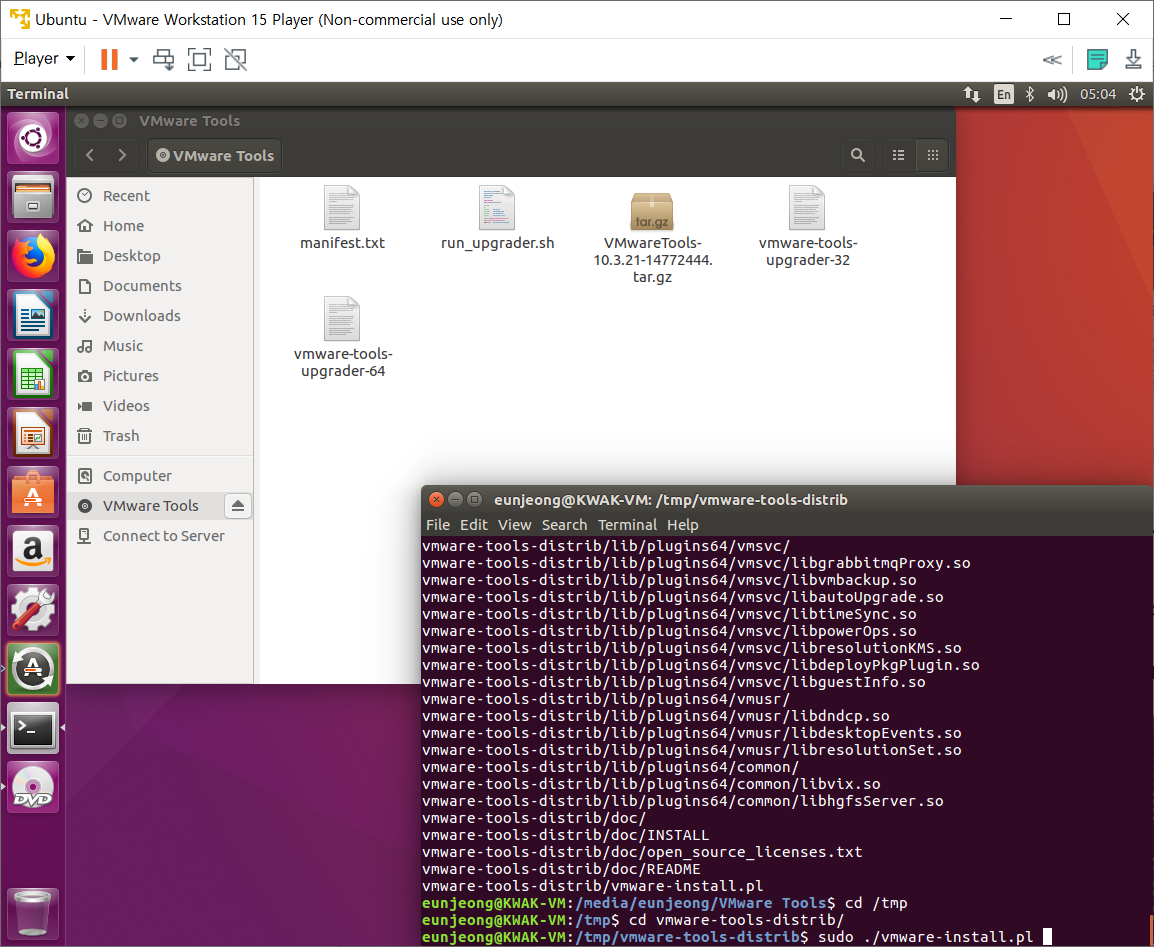Select VMwareTools-10.3.21 tar.gz archive
Viewport: 1154px width, 947px height.
pos(653,237)
